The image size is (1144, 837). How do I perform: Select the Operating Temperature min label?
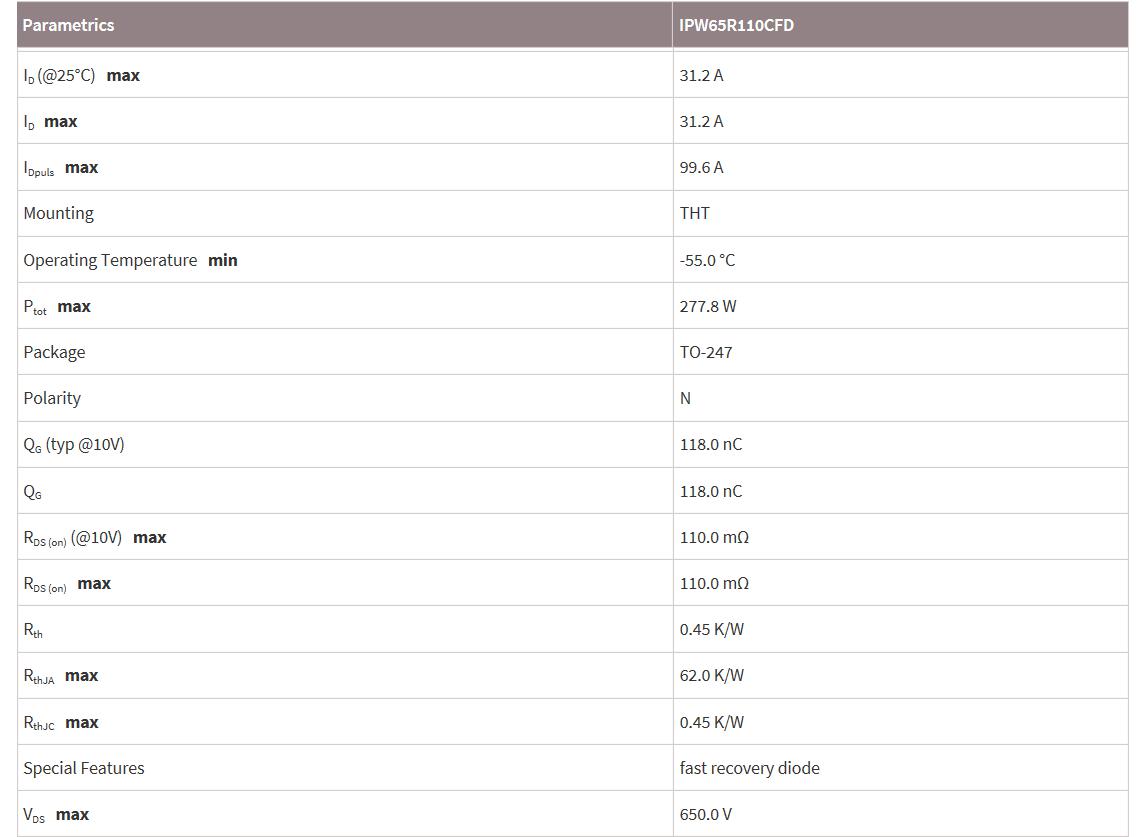(x=130, y=260)
